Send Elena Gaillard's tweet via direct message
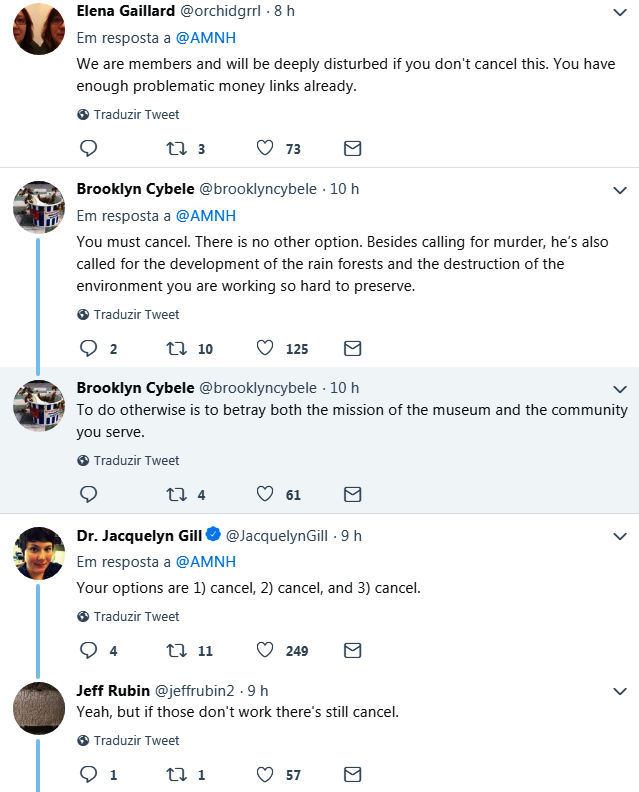The image size is (639, 792). click(x=352, y=149)
